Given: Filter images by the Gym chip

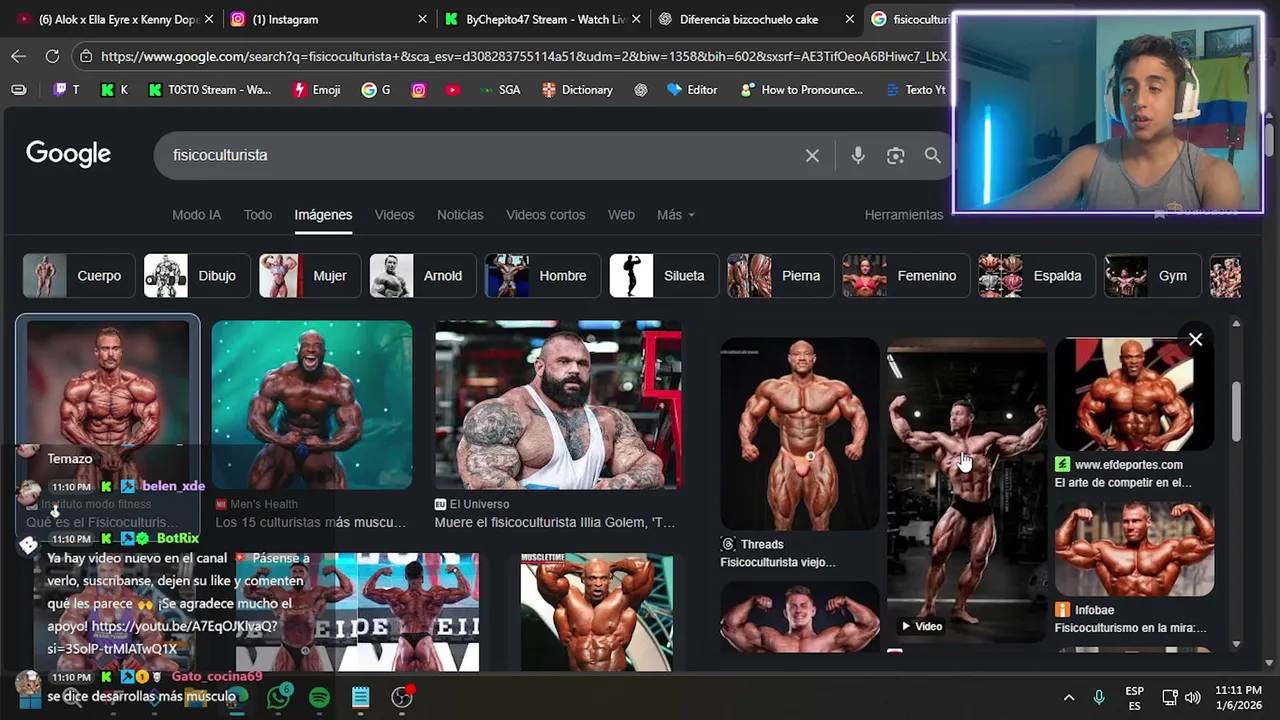Looking at the screenshot, I should (x=1152, y=276).
